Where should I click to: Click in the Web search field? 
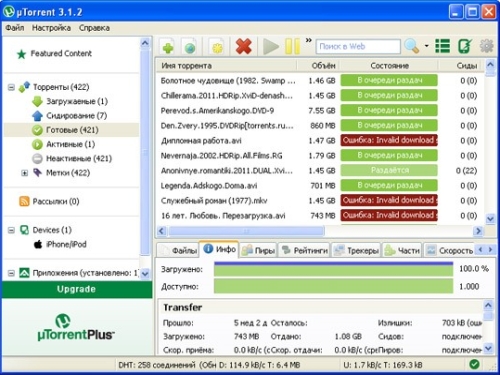[358, 46]
